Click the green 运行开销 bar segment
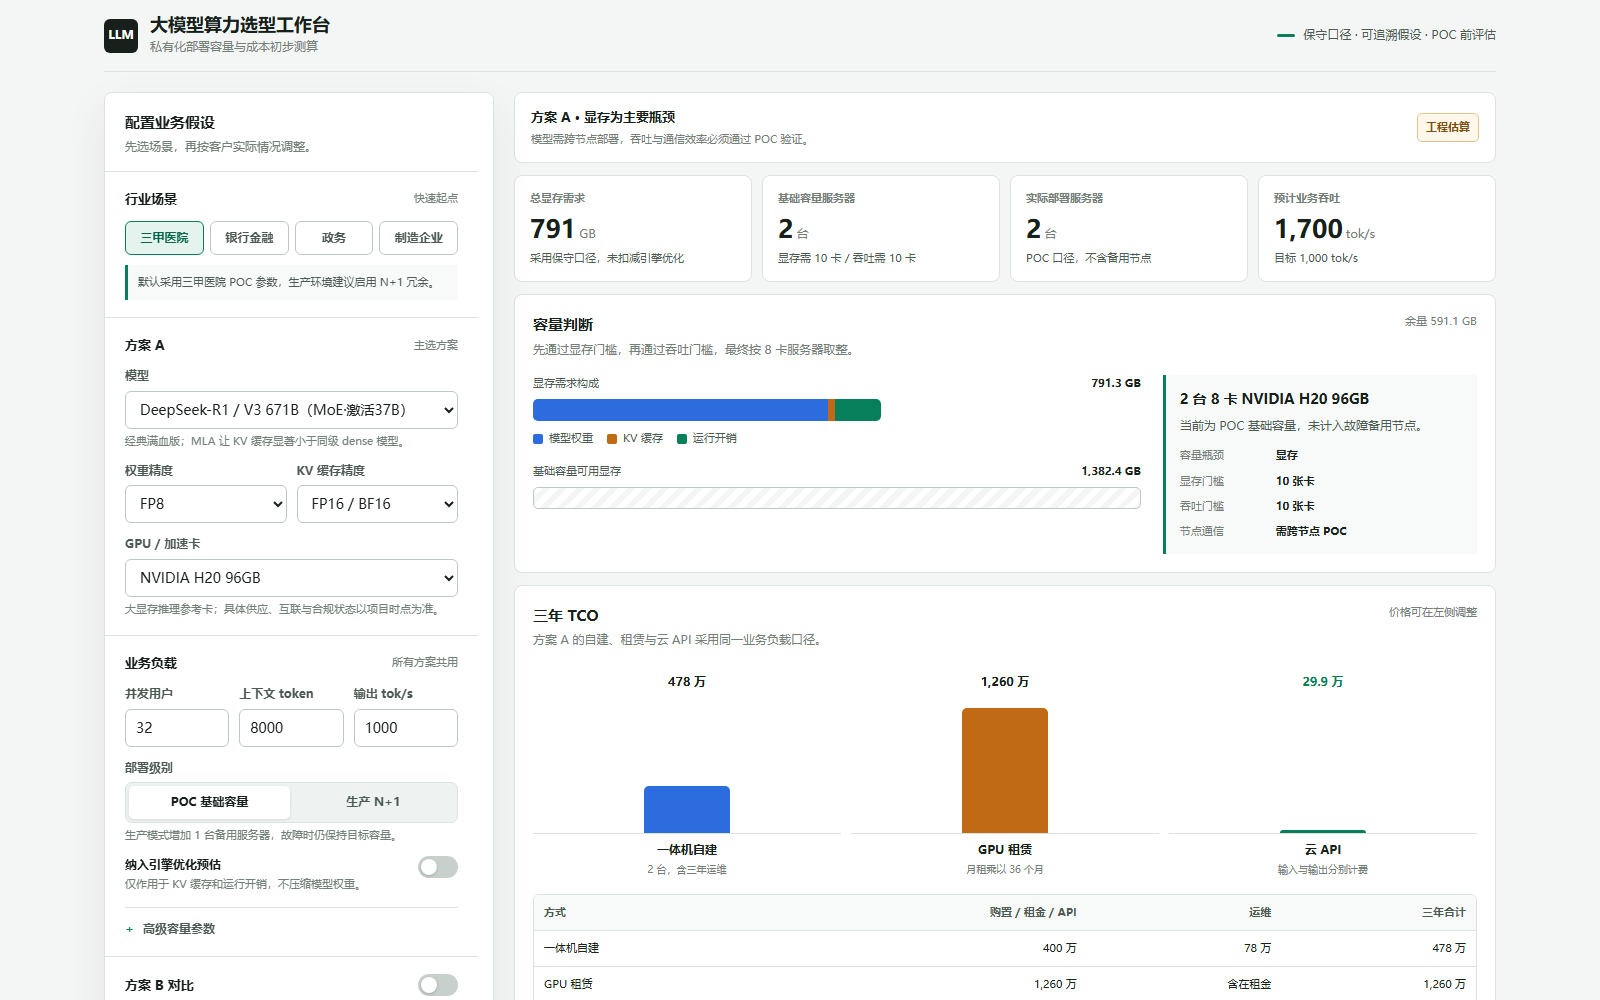 pyautogui.click(x=858, y=410)
